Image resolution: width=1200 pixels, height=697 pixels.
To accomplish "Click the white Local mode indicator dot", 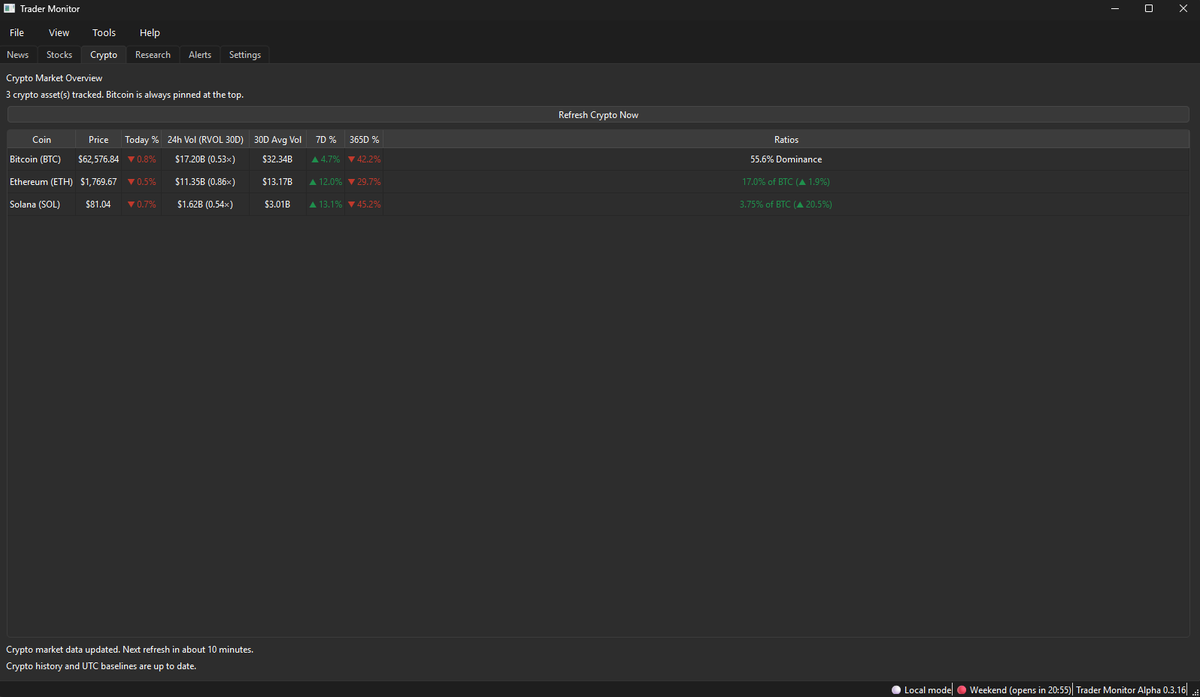I will [x=896, y=690].
